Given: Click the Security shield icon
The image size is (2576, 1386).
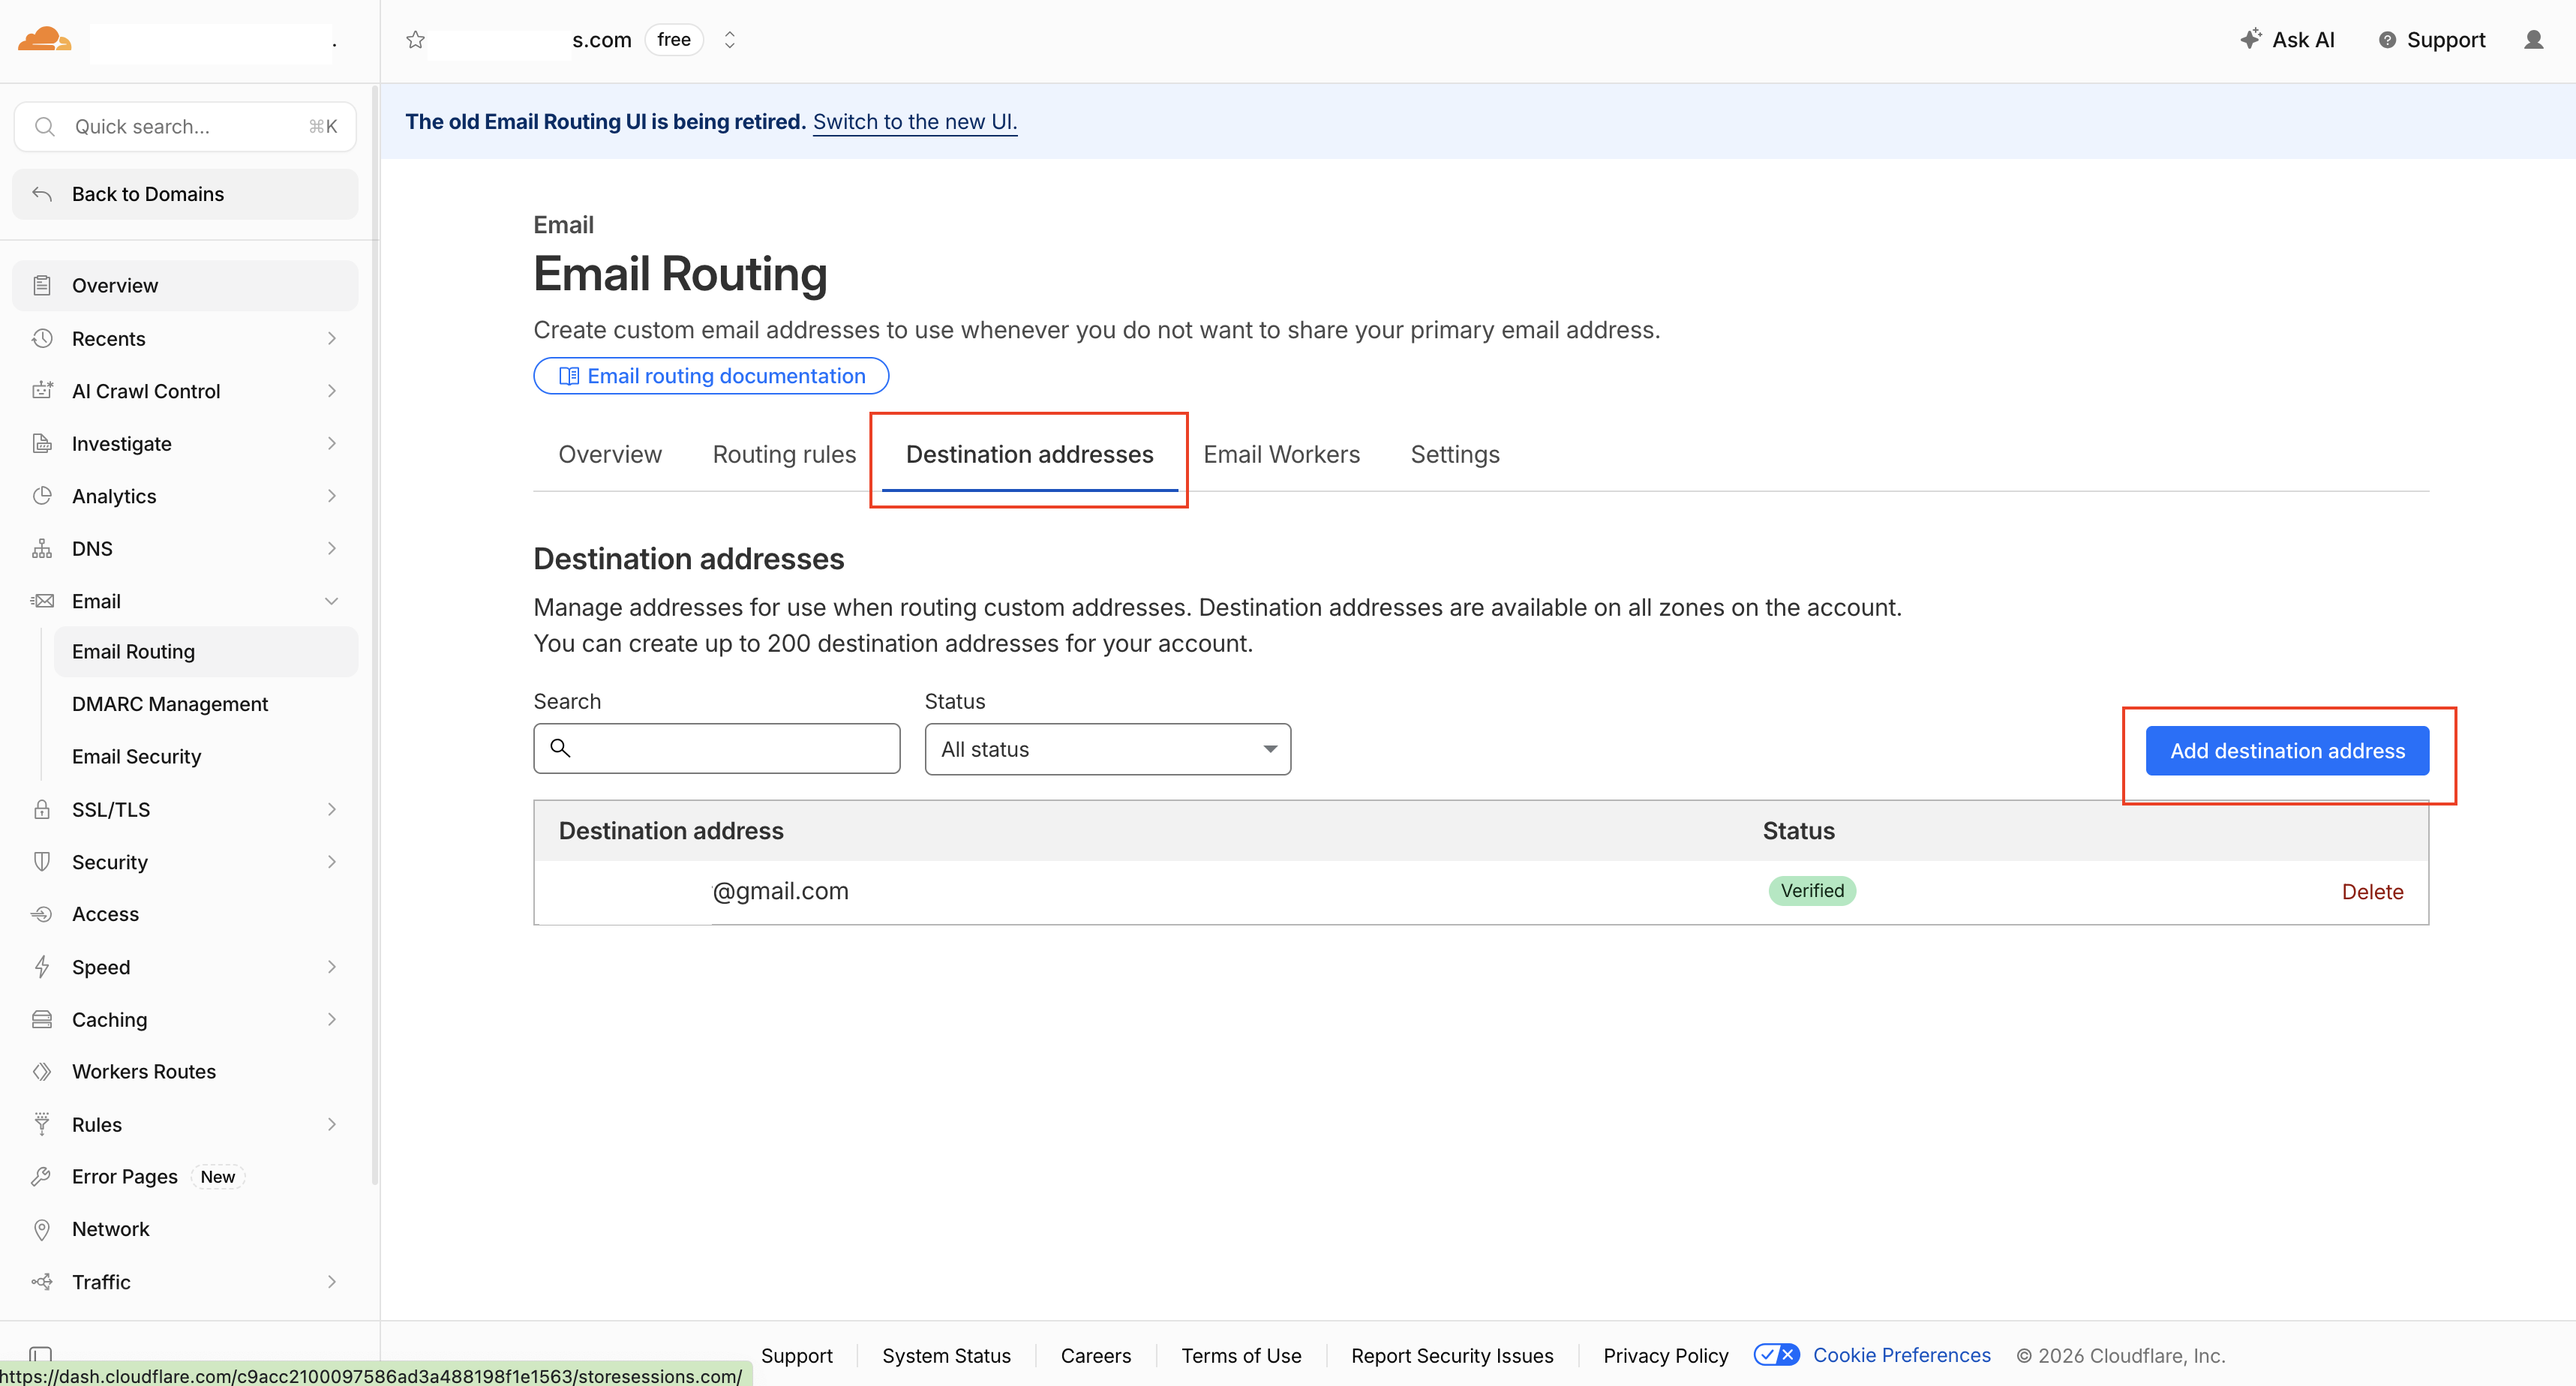Looking at the screenshot, I should tap(42, 862).
